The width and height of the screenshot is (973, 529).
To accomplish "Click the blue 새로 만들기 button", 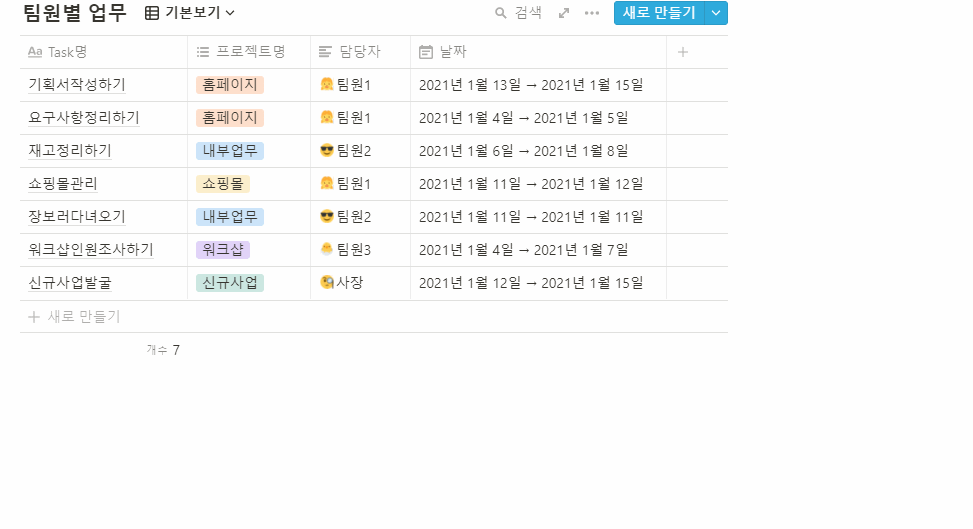I will [x=659, y=13].
